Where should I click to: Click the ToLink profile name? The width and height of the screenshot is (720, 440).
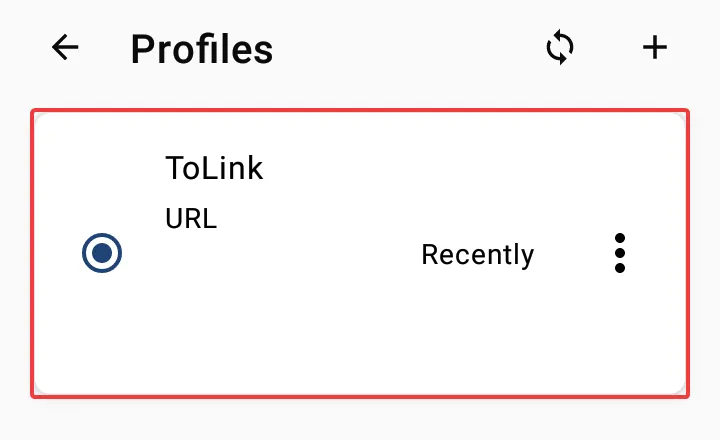(214, 168)
